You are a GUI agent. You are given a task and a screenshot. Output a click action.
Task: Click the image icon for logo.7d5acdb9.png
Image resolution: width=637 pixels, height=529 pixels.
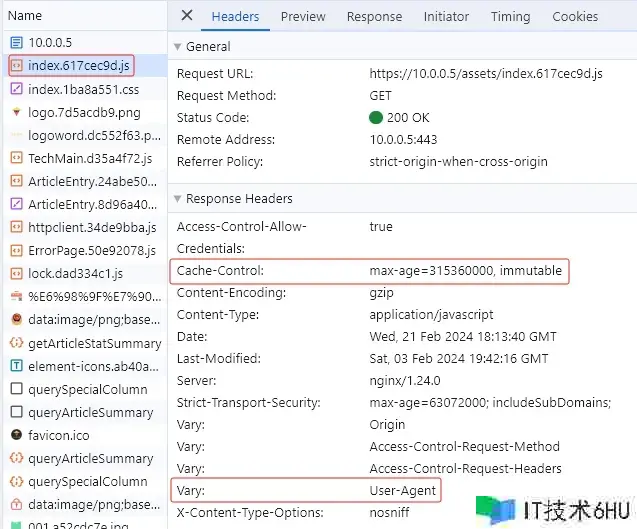coord(16,112)
